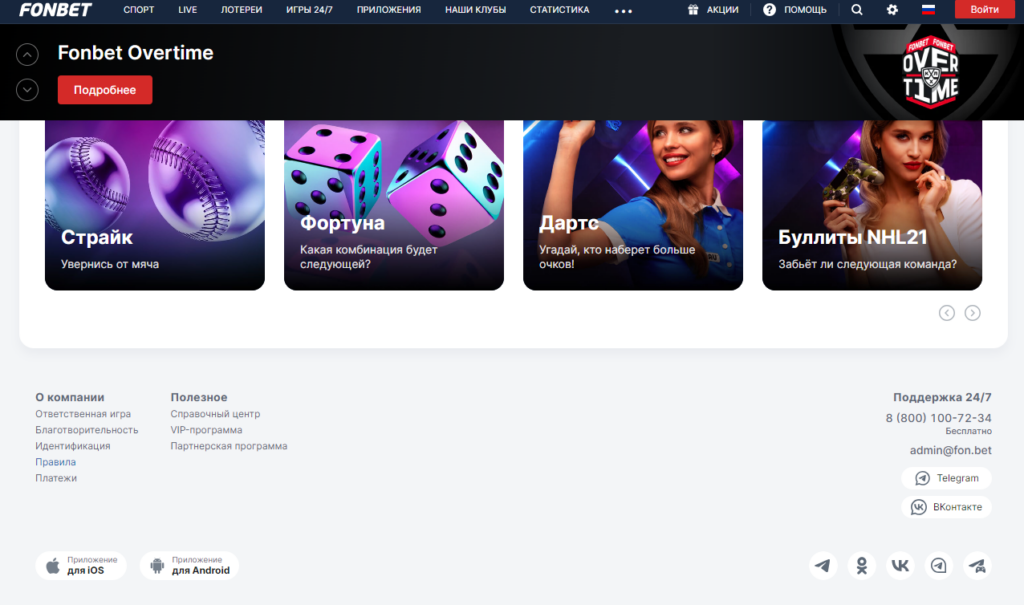Viewport: 1024px width, 605px height.
Task: Open VIP-программа link
Action: (206, 430)
